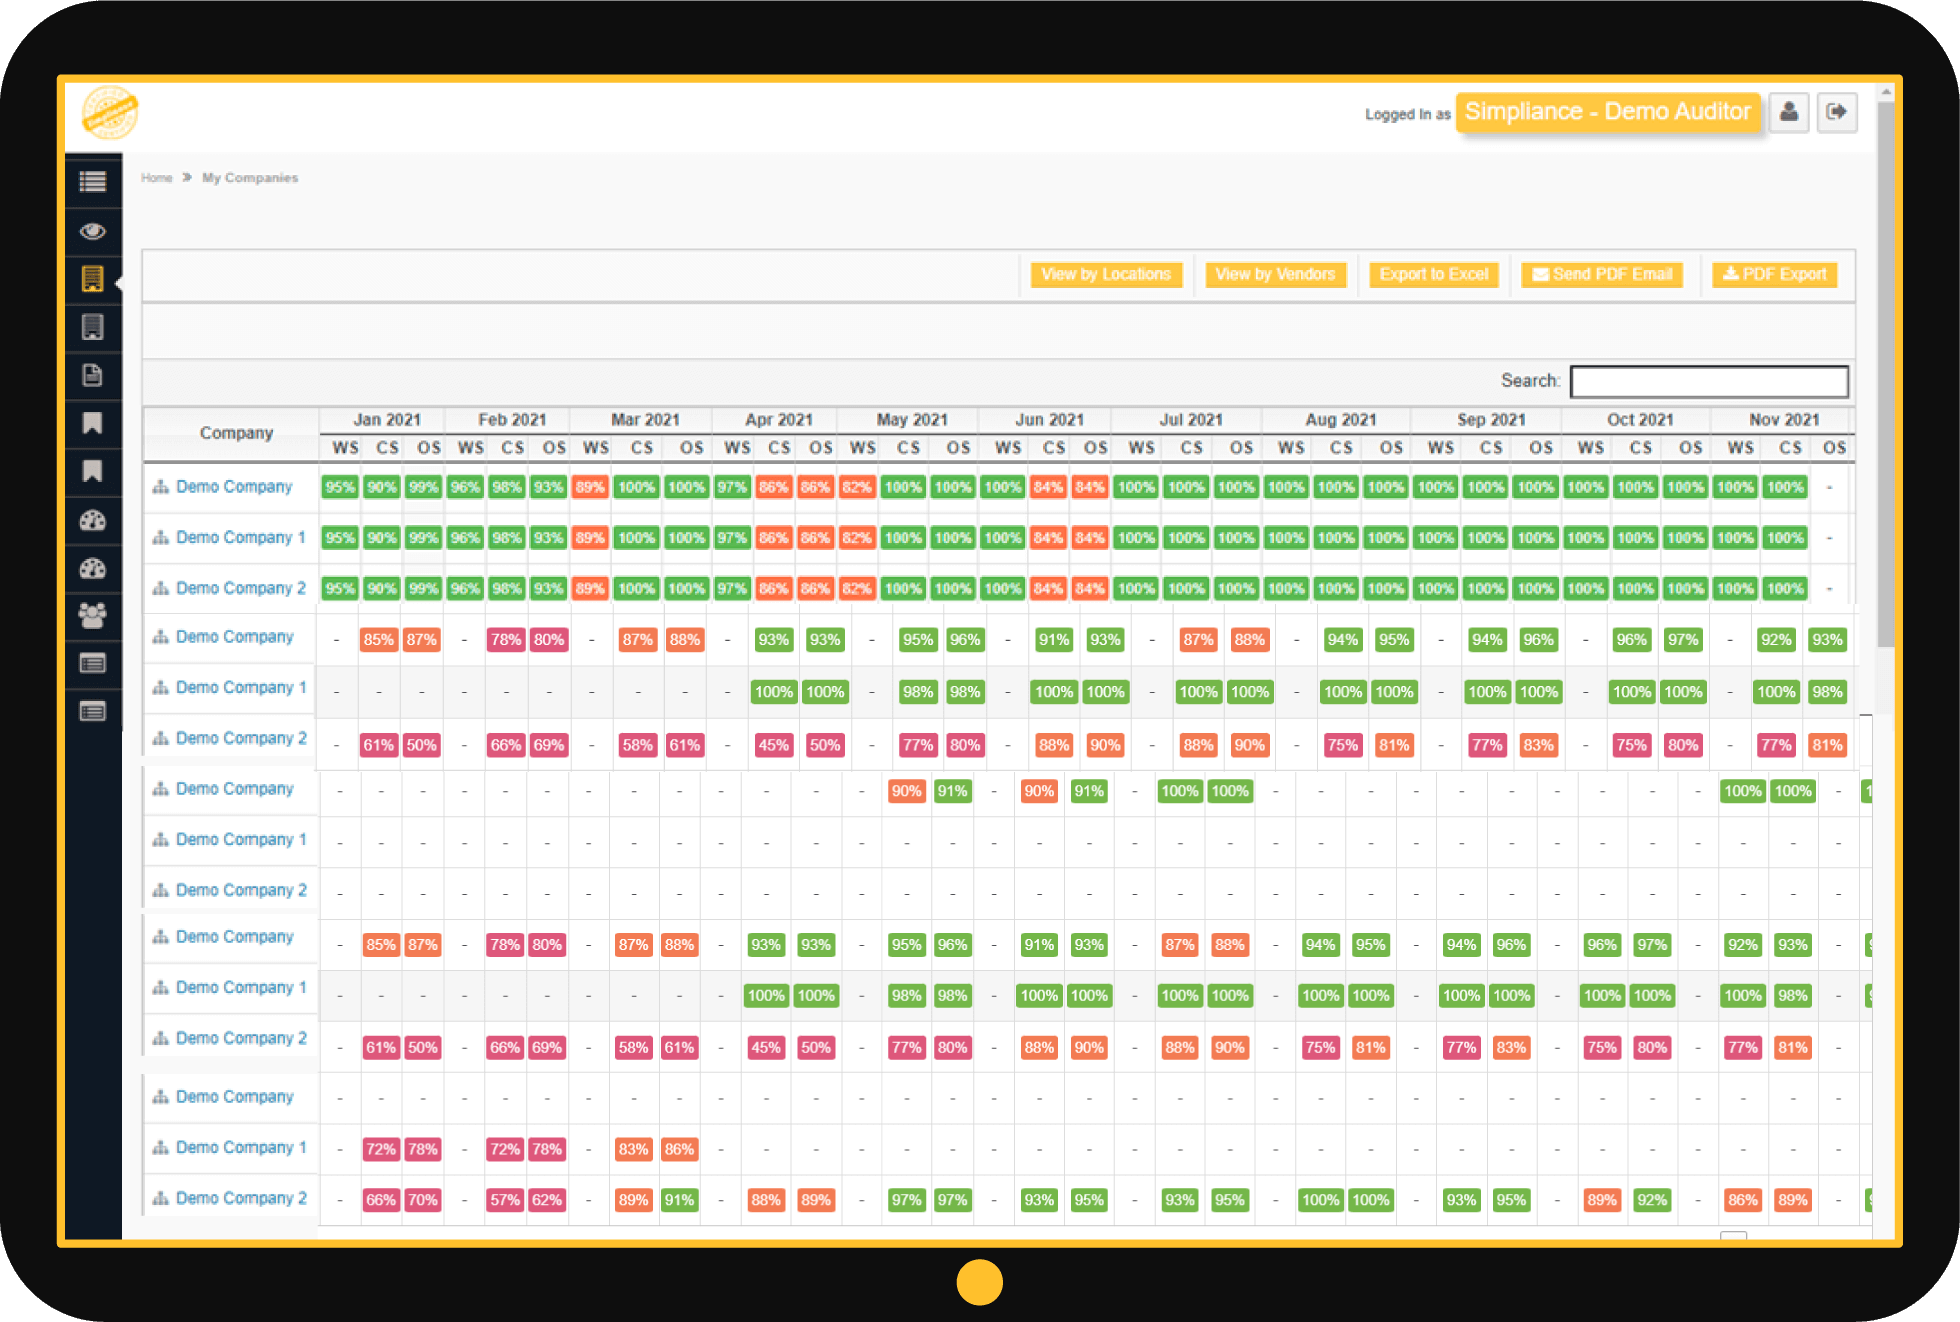Click the View by Vendors button
The image size is (1960, 1322).
[1275, 274]
